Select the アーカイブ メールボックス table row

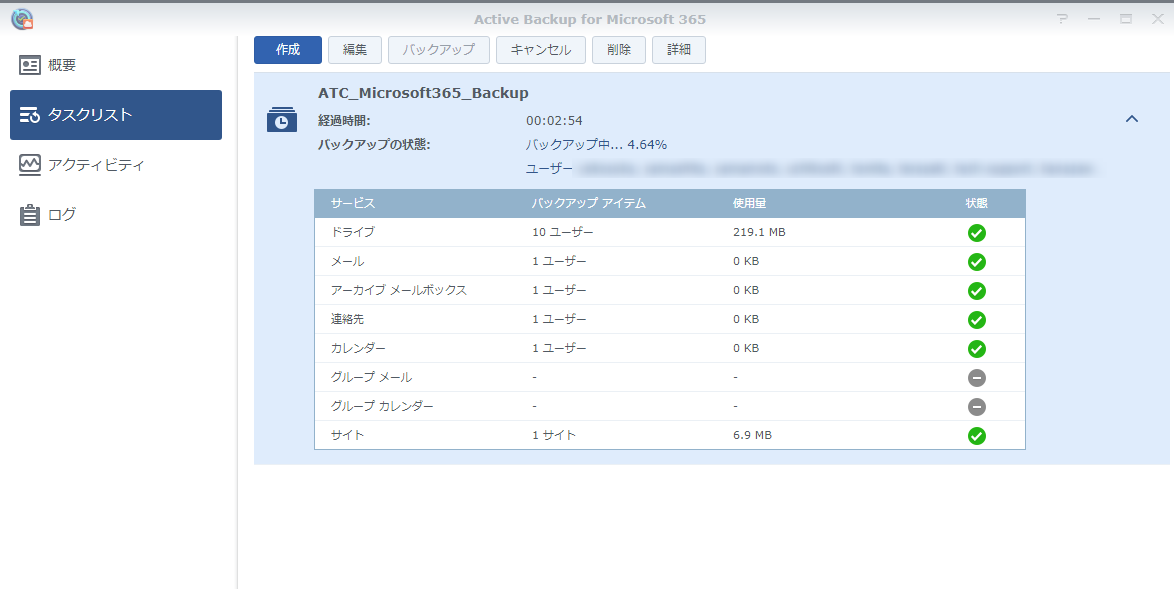tap(669, 291)
